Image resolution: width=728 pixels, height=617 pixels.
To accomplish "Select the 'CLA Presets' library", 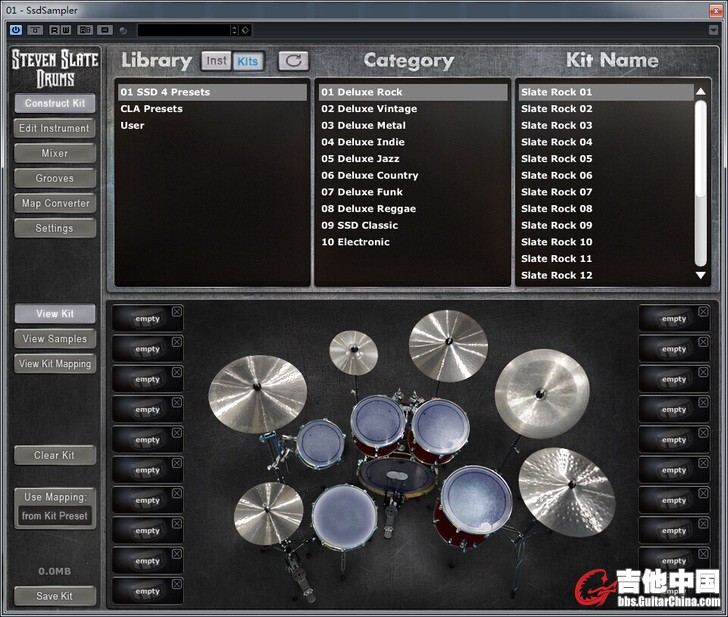I will (x=212, y=109).
